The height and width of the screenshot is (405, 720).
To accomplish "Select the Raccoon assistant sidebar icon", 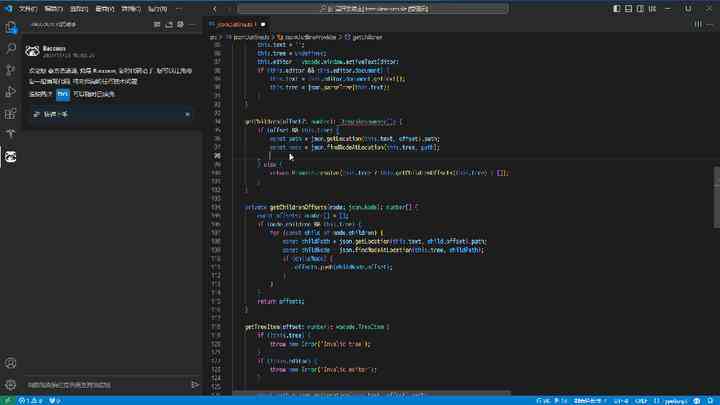I will pos(11,157).
